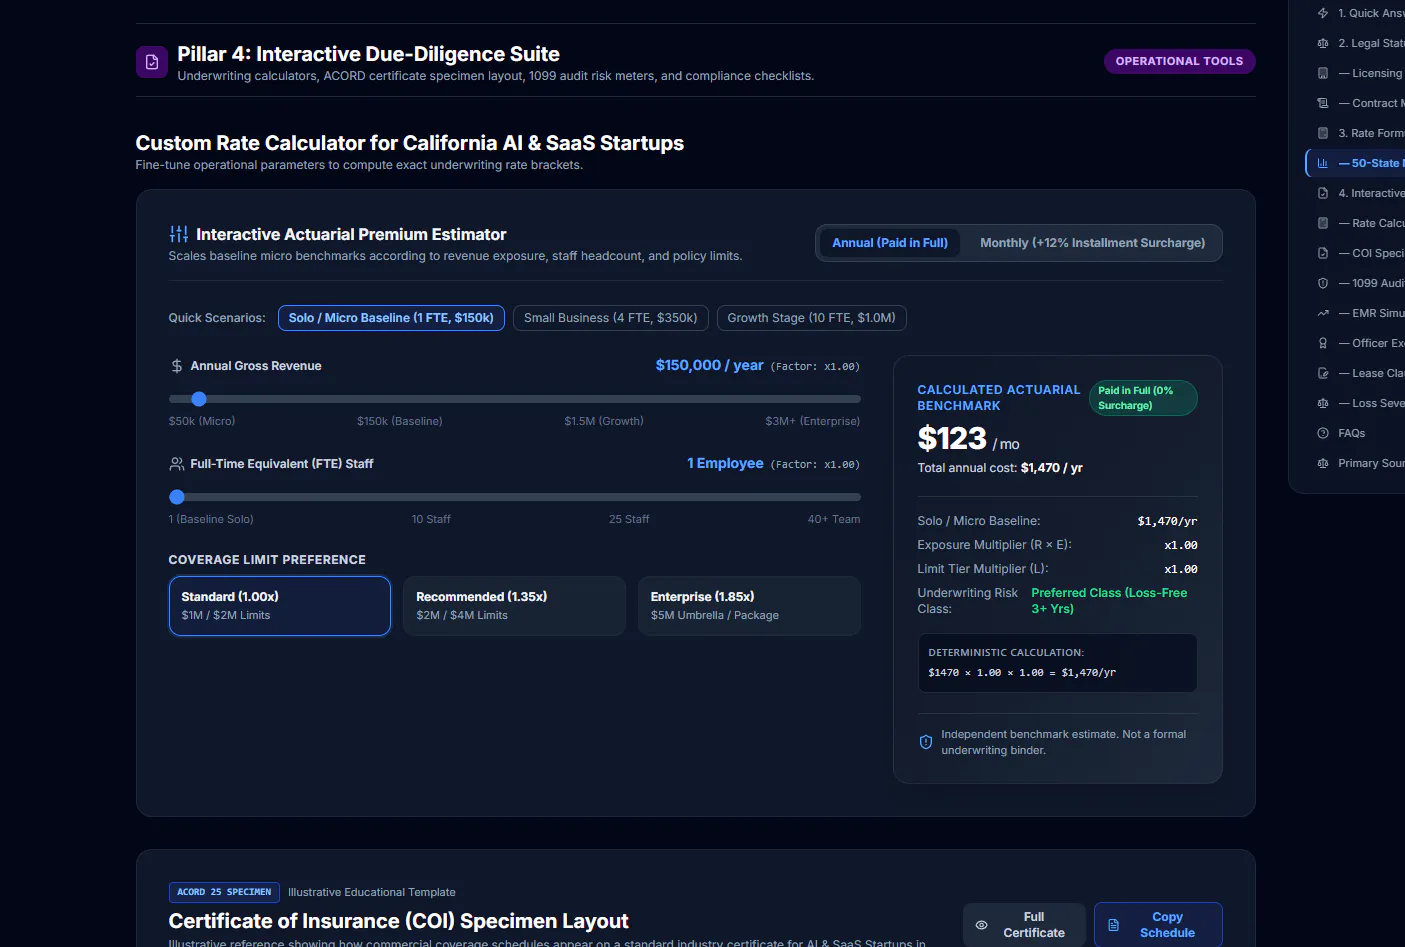Click the icon beside the 1099 Audit sidebar item

click(x=1323, y=283)
